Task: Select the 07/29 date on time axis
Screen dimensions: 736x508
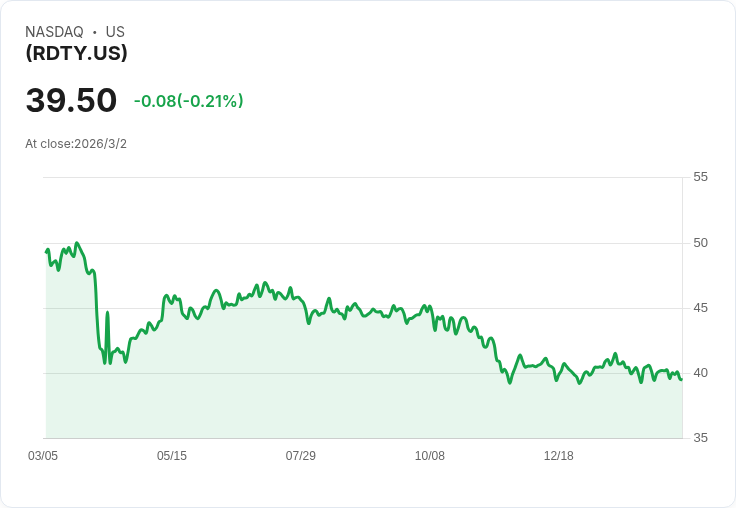Action: 301,456
